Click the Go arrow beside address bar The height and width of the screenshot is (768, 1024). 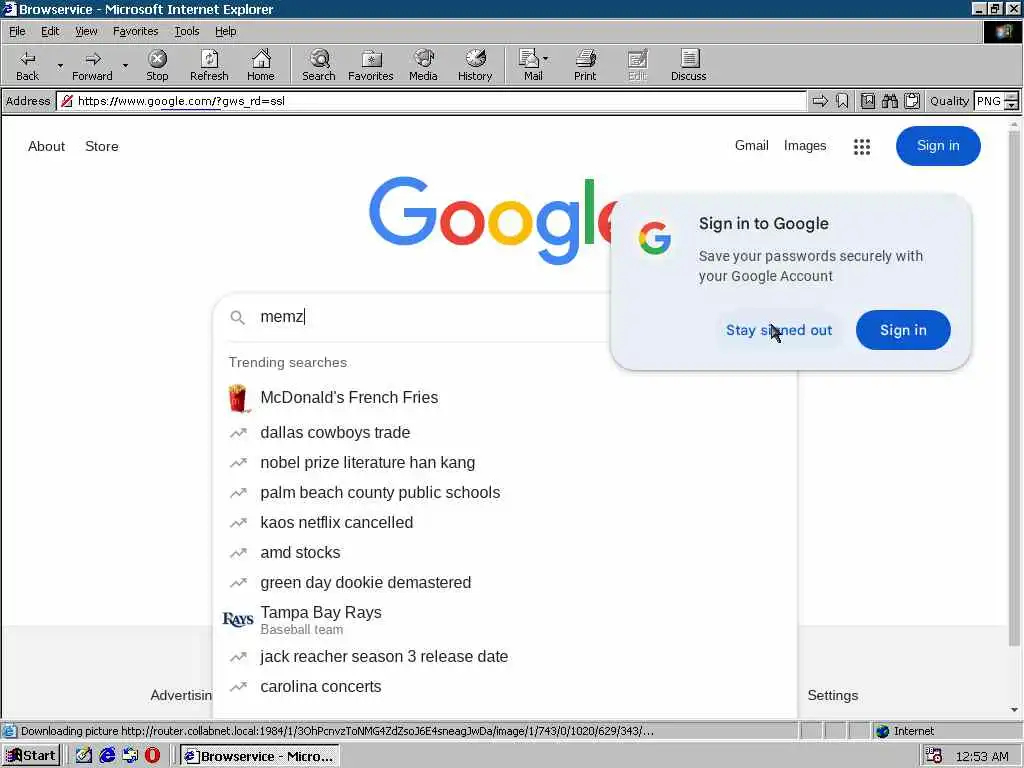[820, 101]
